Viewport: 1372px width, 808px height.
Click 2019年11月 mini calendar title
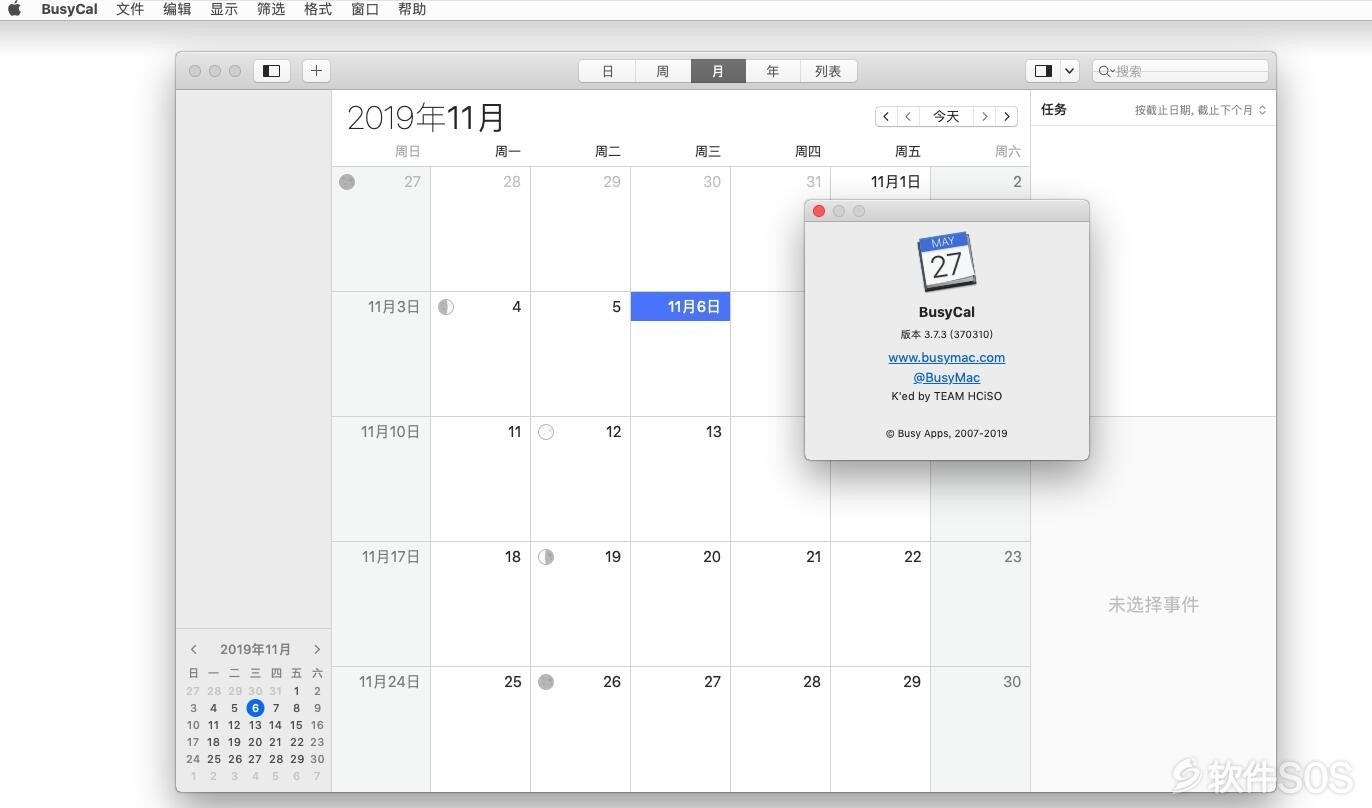pyautogui.click(x=255, y=649)
